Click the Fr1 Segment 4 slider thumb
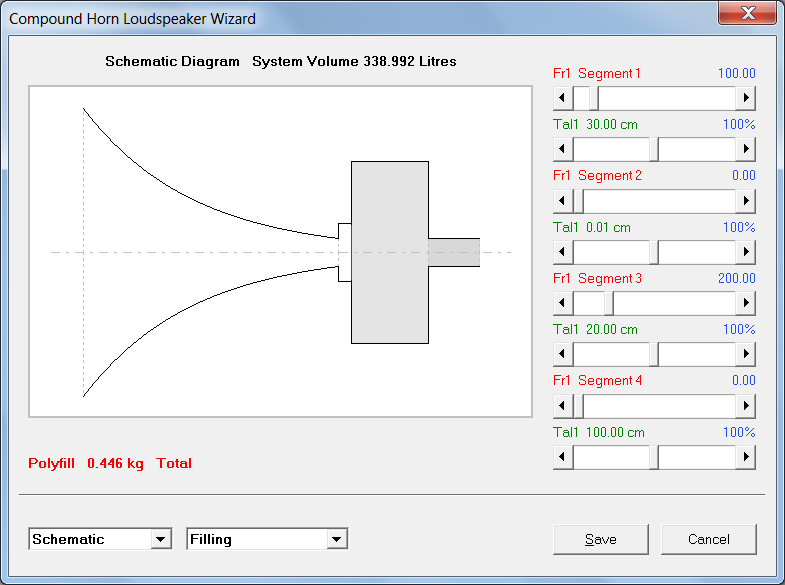Viewport: 785px width, 585px height. 579,405
